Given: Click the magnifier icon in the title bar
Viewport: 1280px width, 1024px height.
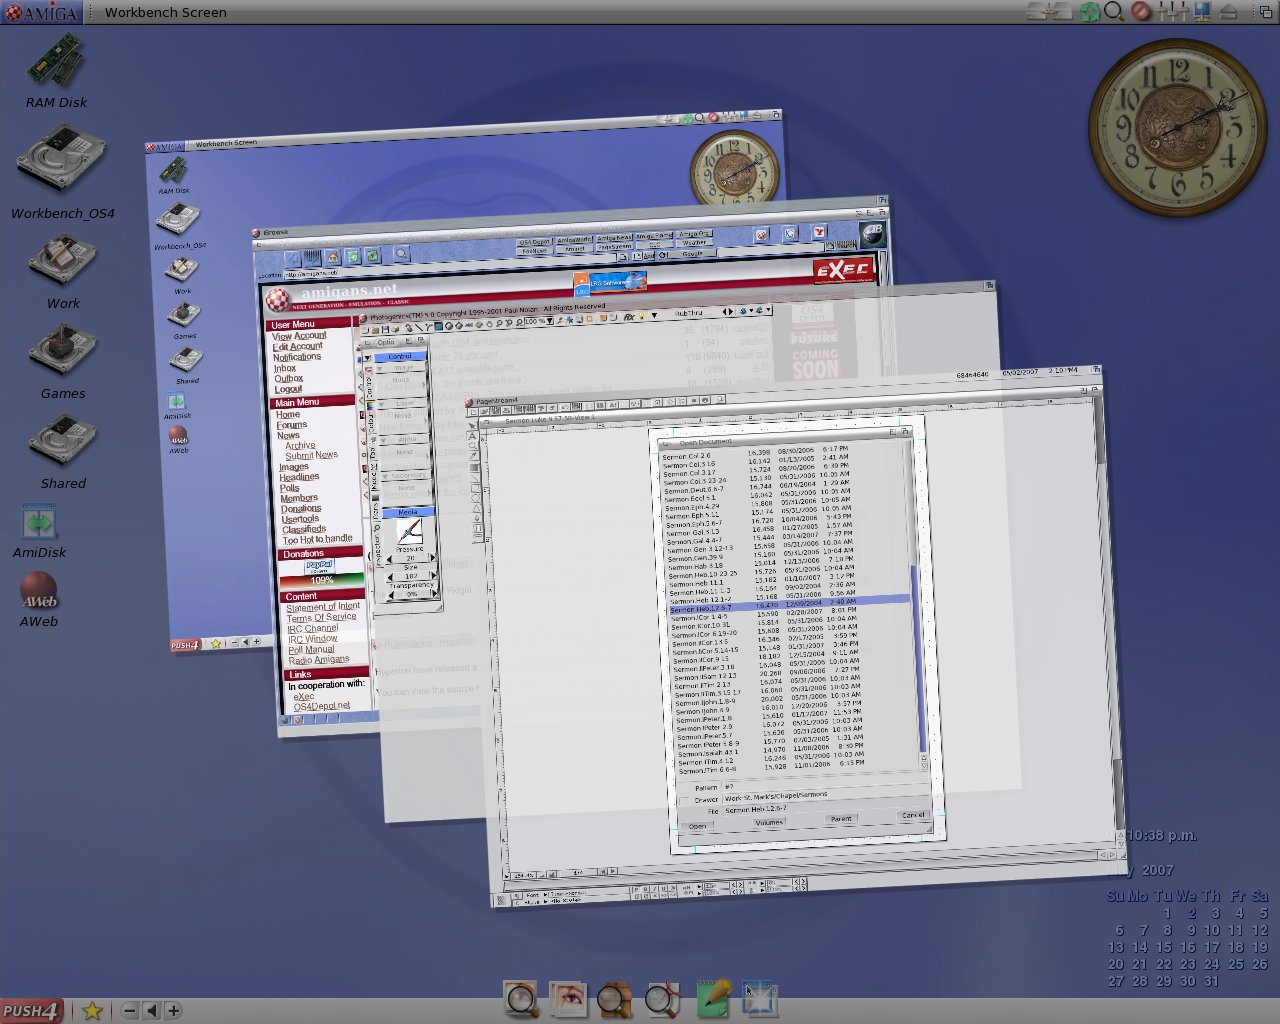Looking at the screenshot, I should 1114,12.
